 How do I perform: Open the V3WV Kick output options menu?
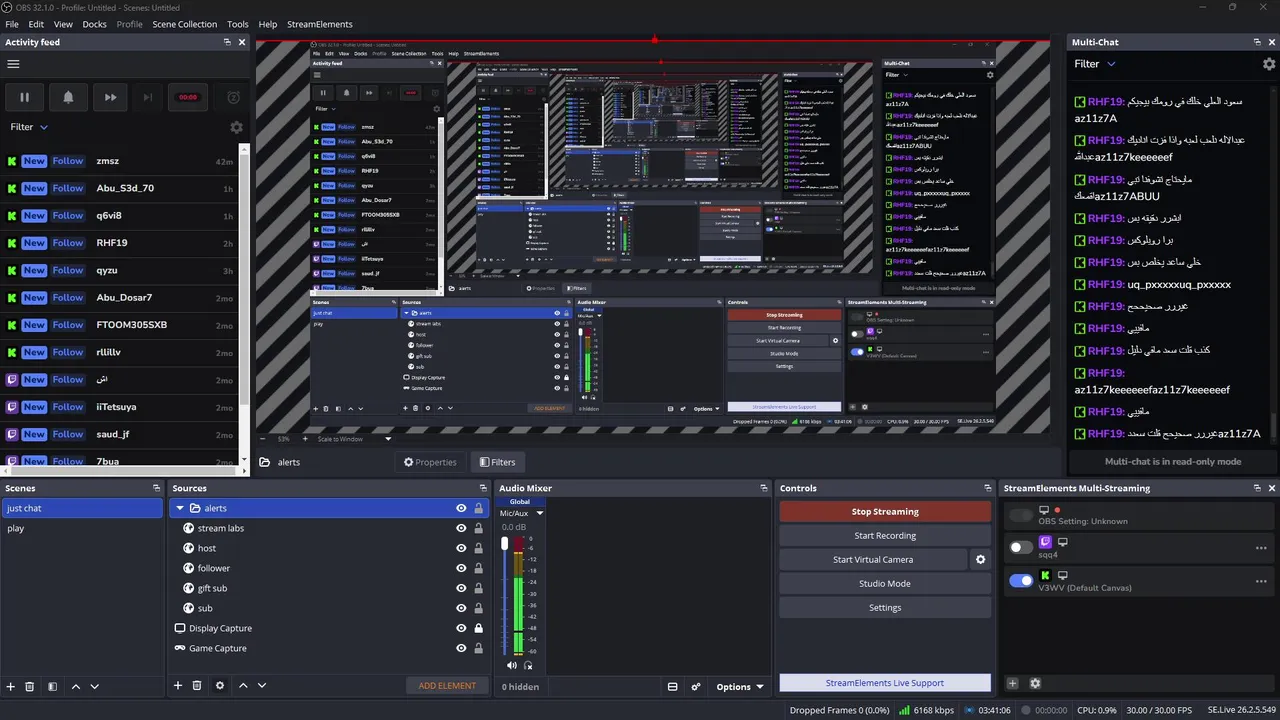[x=1261, y=580]
